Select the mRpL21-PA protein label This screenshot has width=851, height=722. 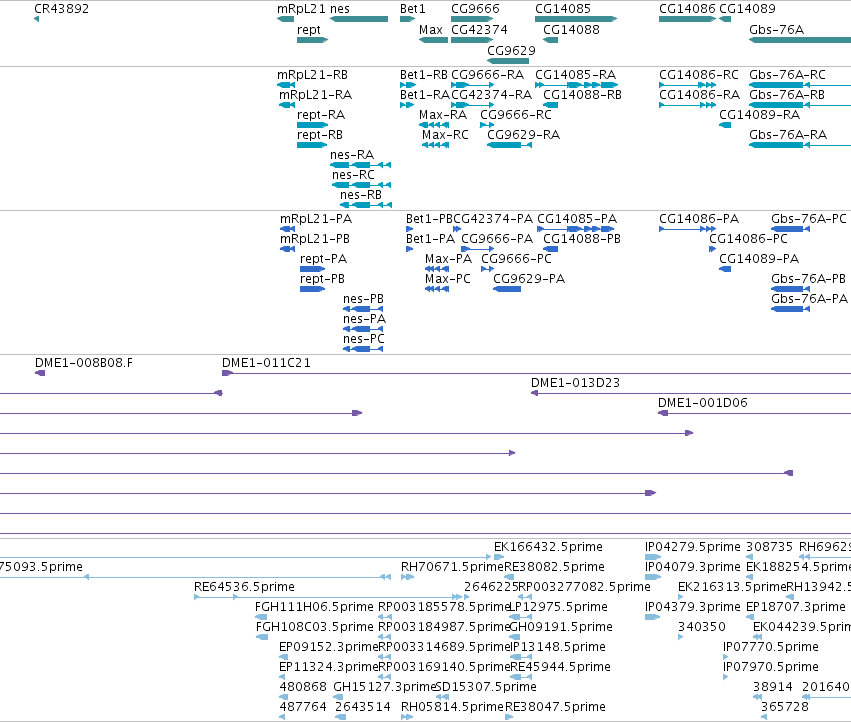(316, 219)
